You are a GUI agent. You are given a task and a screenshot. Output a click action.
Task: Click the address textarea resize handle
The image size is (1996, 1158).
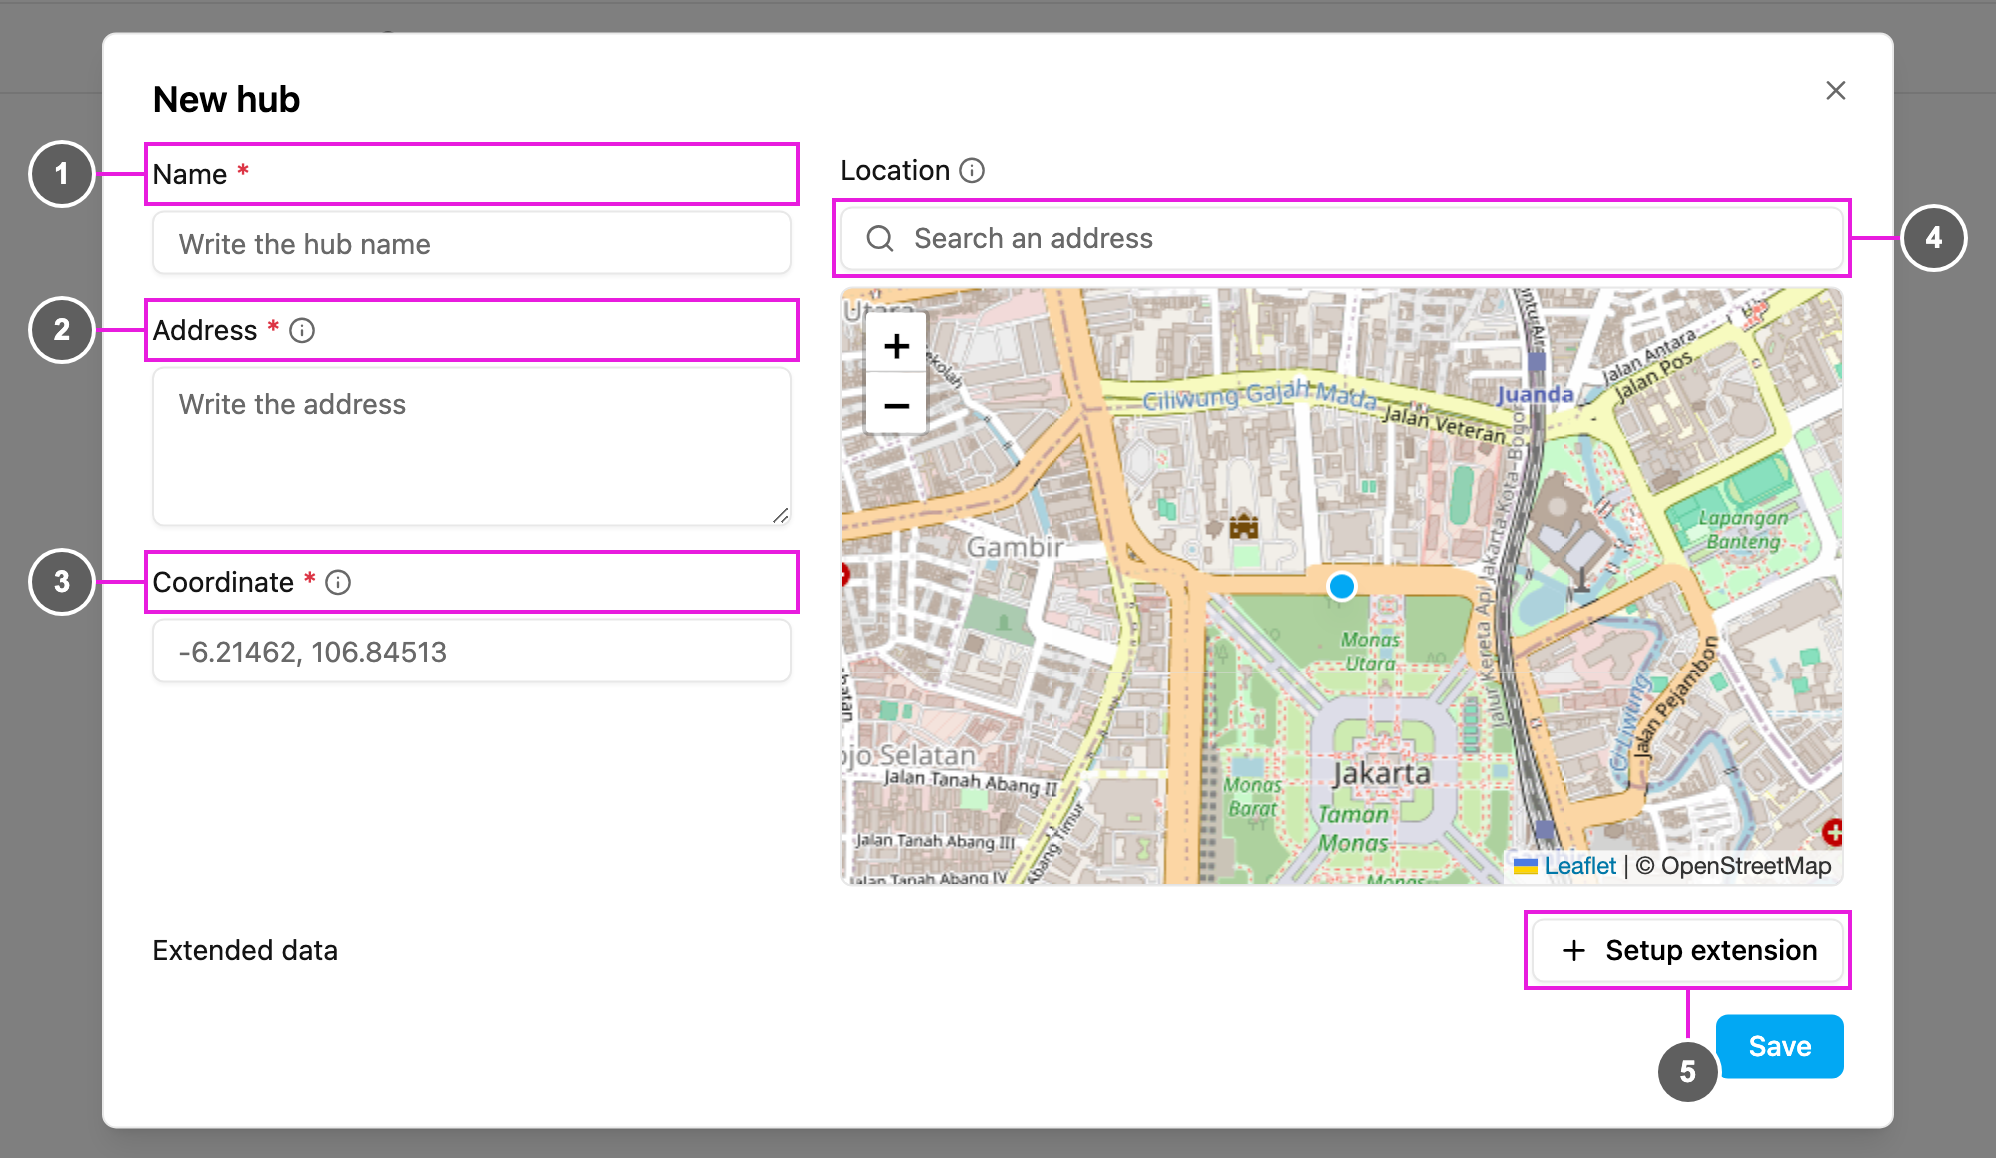pos(780,515)
